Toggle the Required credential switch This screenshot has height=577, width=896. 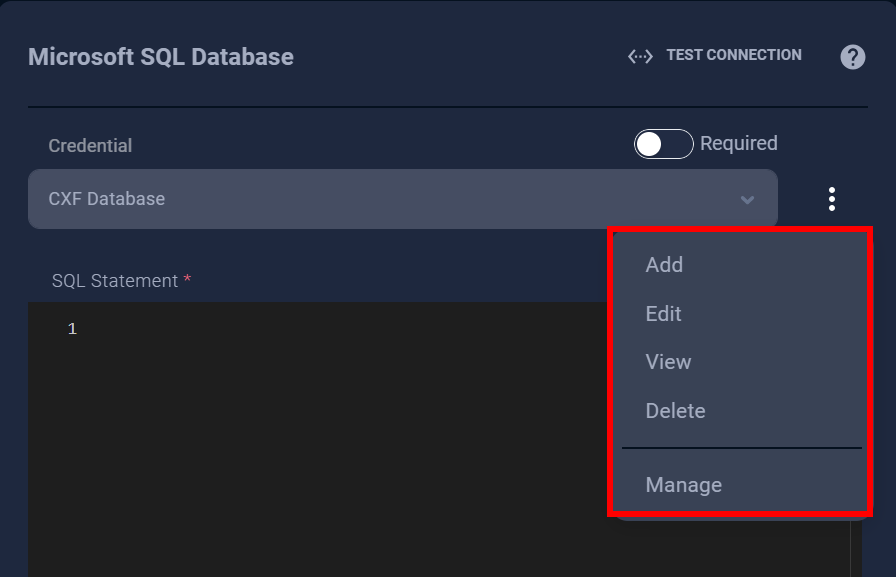(x=663, y=144)
